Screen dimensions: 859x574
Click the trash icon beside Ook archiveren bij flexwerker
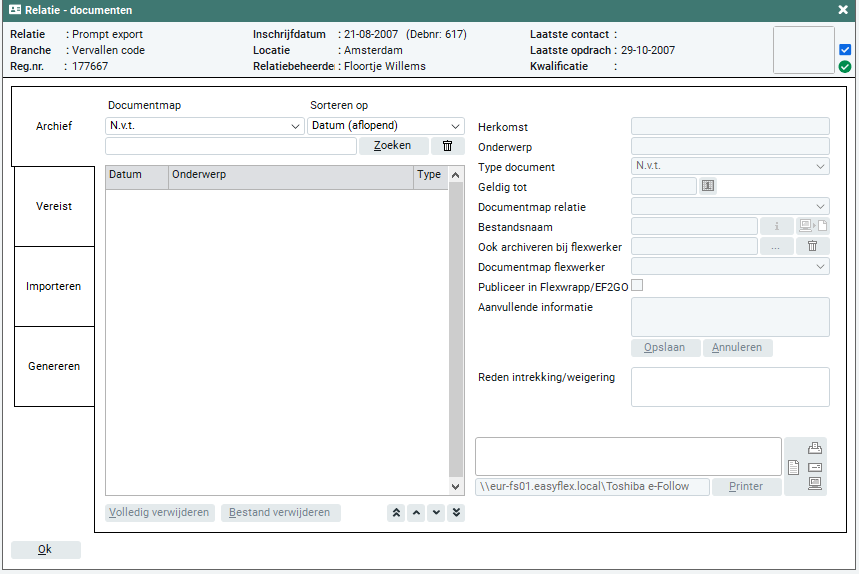coord(812,246)
